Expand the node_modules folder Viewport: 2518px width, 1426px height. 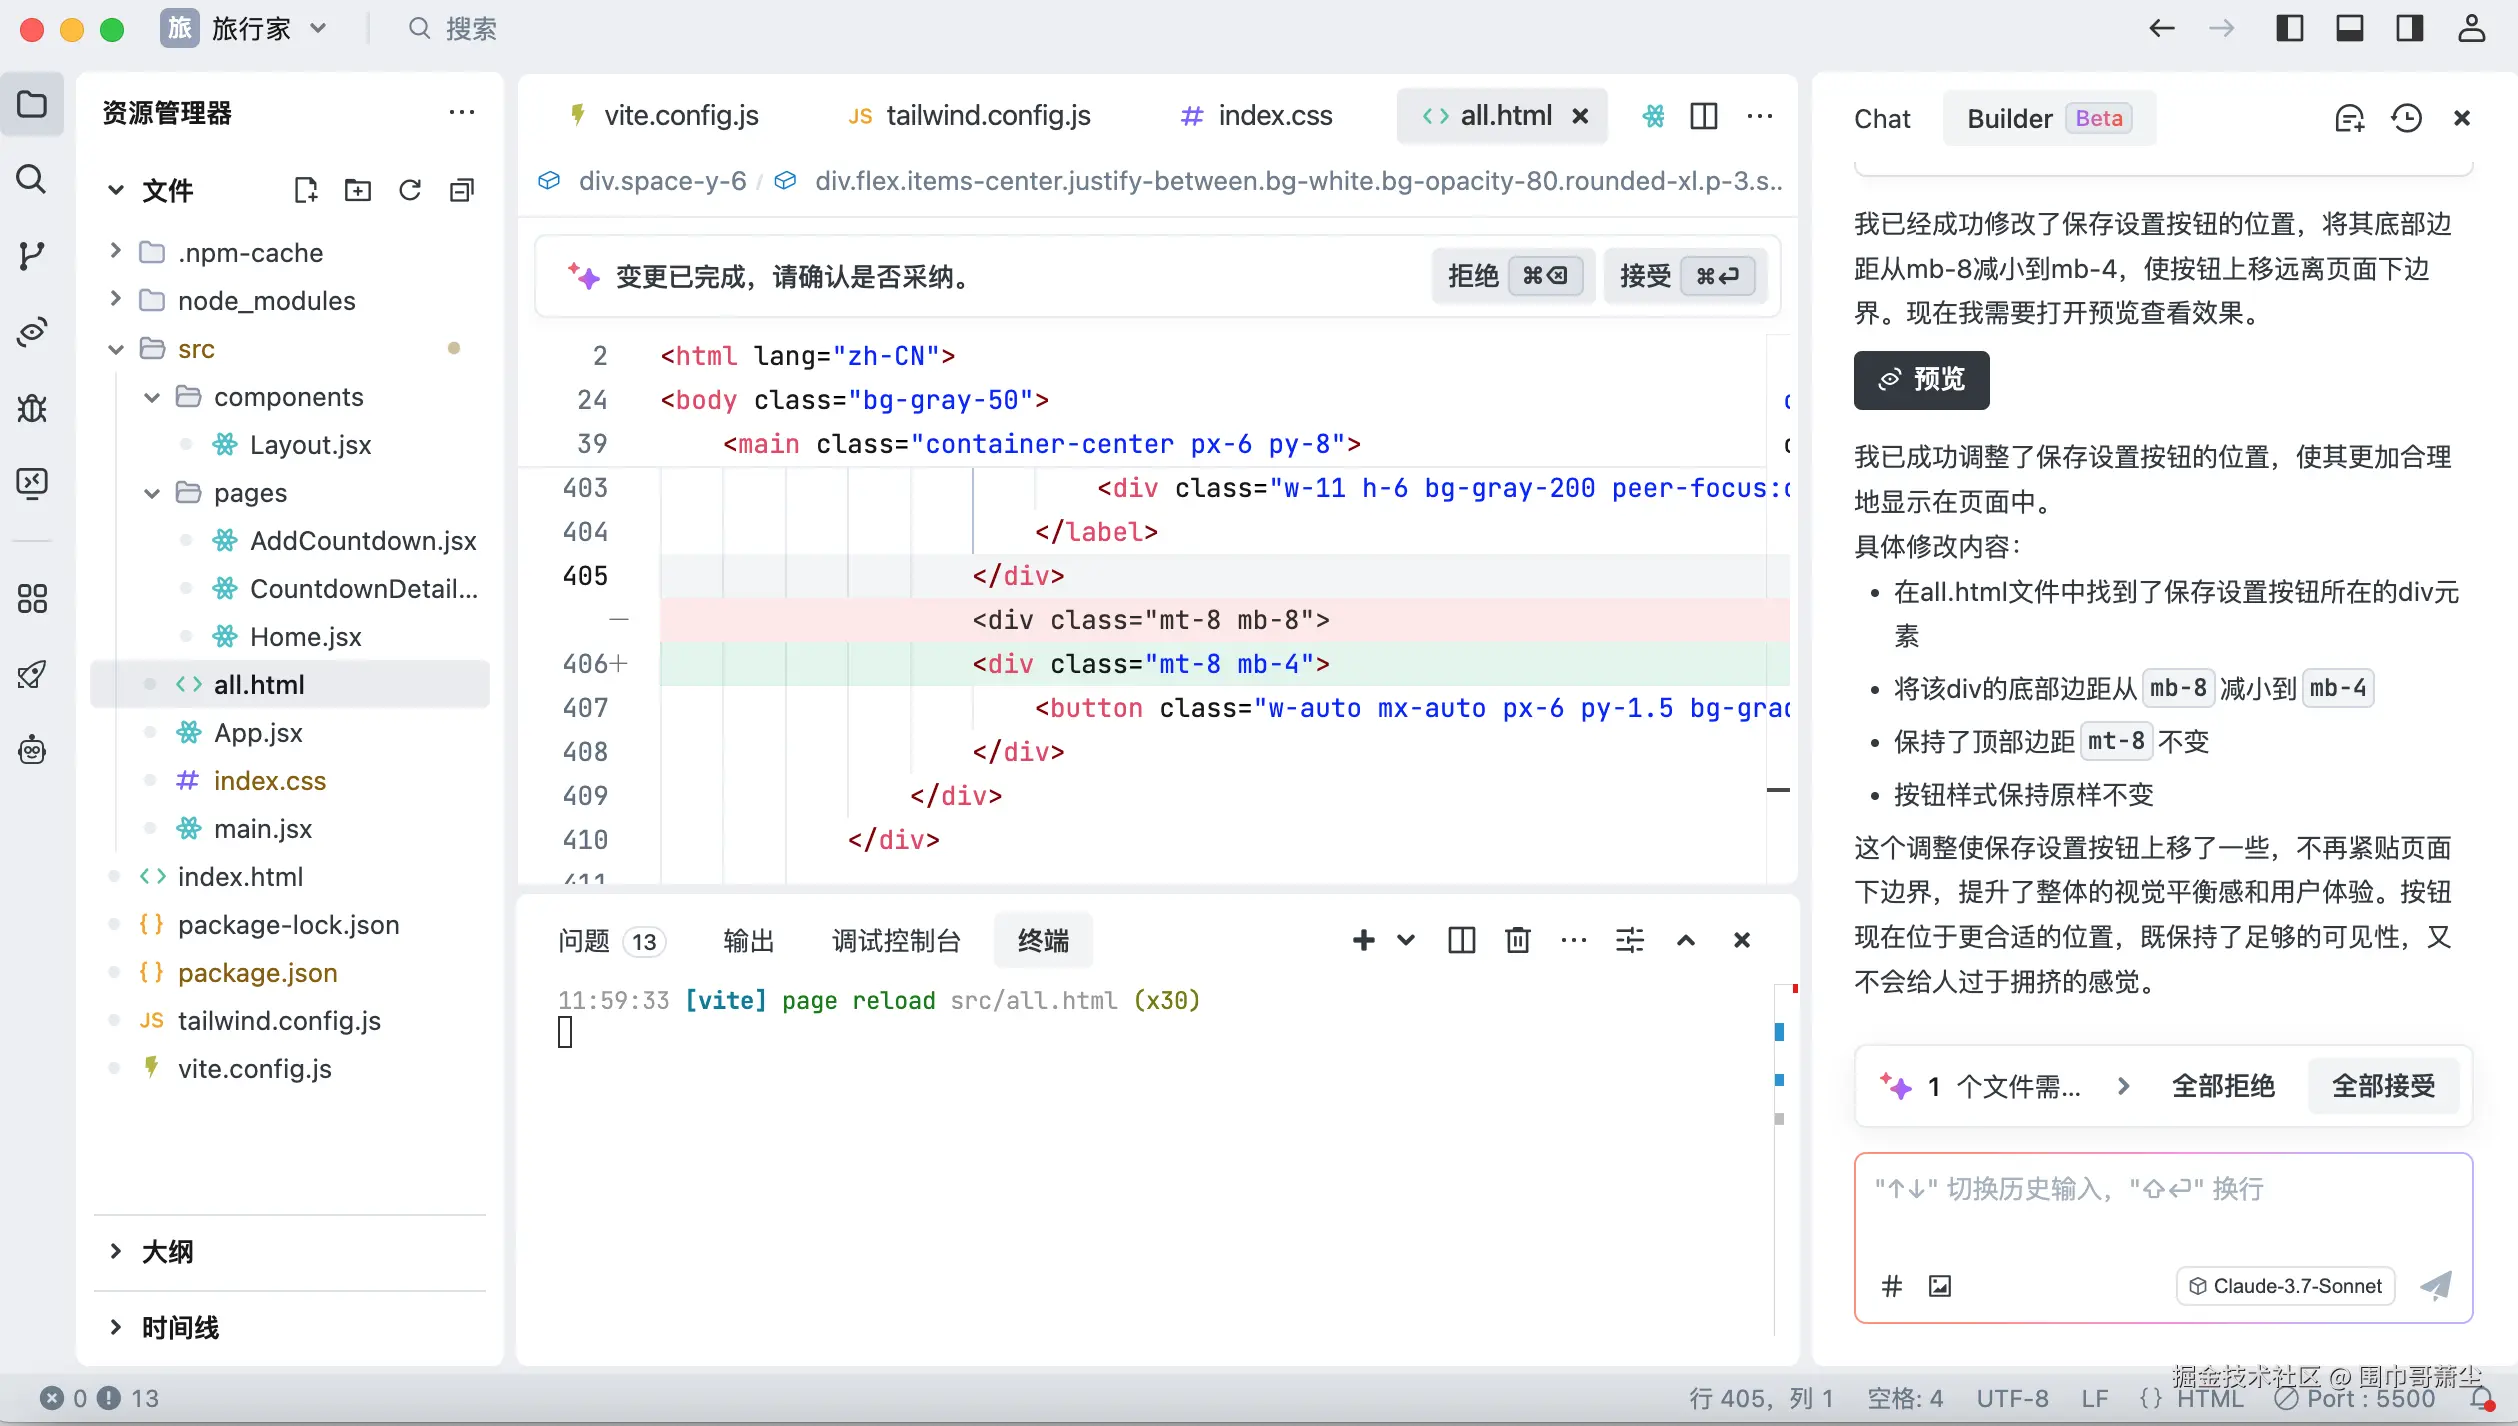[114, 300]
